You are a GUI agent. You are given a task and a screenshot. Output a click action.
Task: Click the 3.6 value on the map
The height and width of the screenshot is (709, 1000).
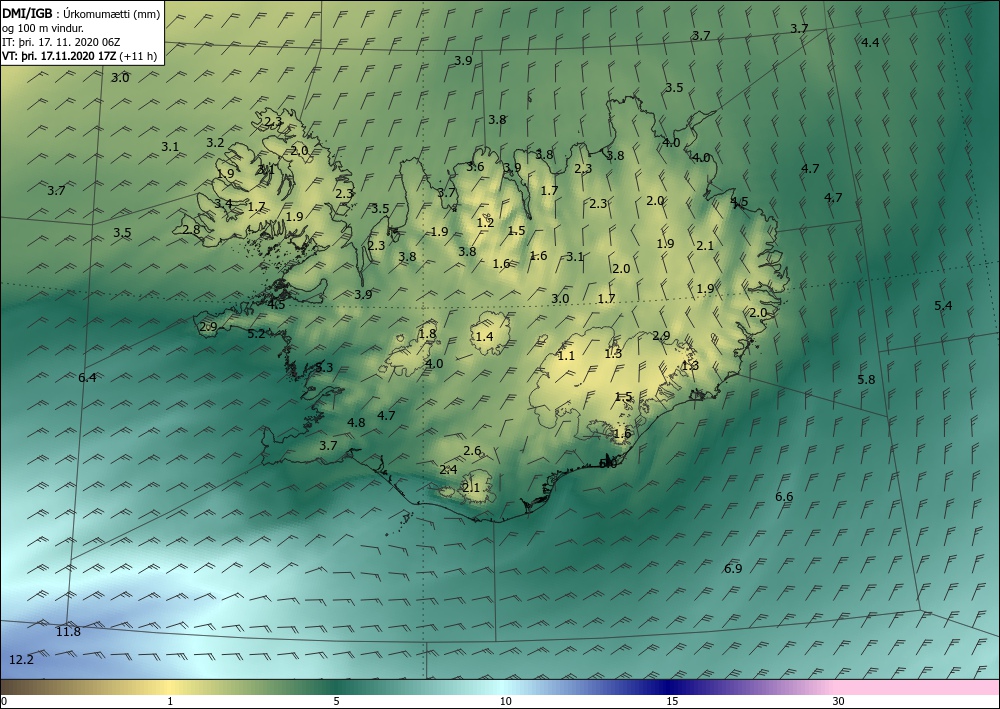tap(475, 167)
